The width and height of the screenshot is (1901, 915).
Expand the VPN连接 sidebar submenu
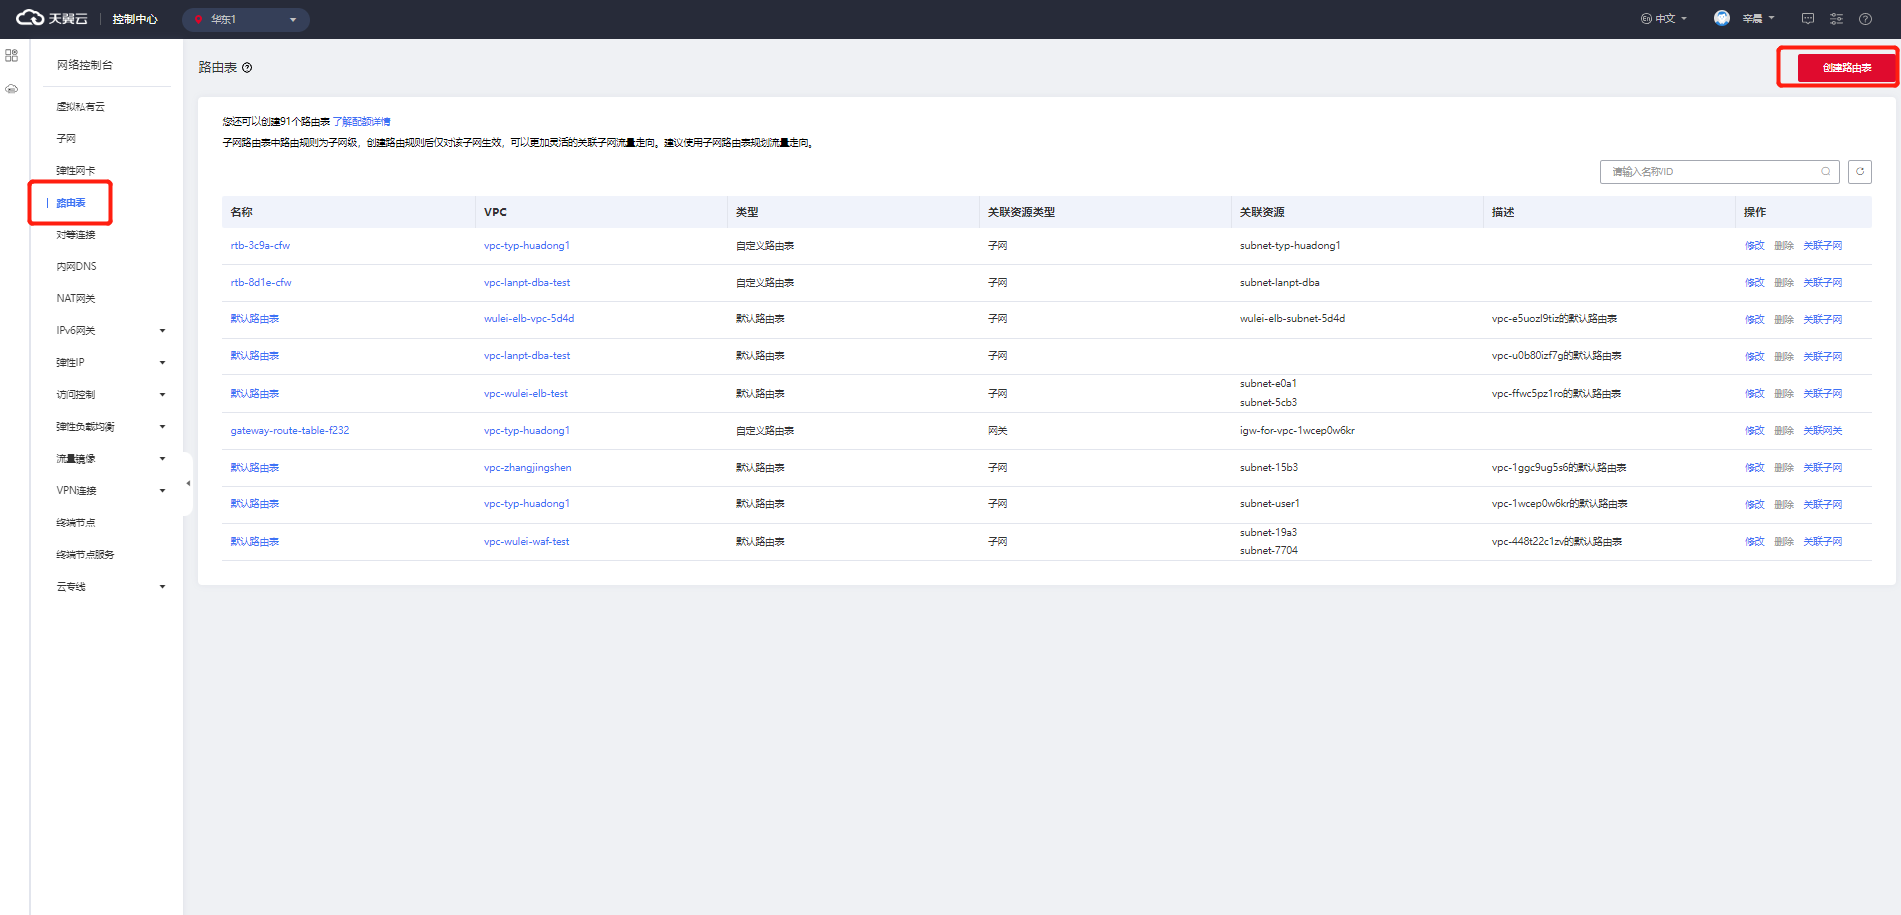pos(162,491)
